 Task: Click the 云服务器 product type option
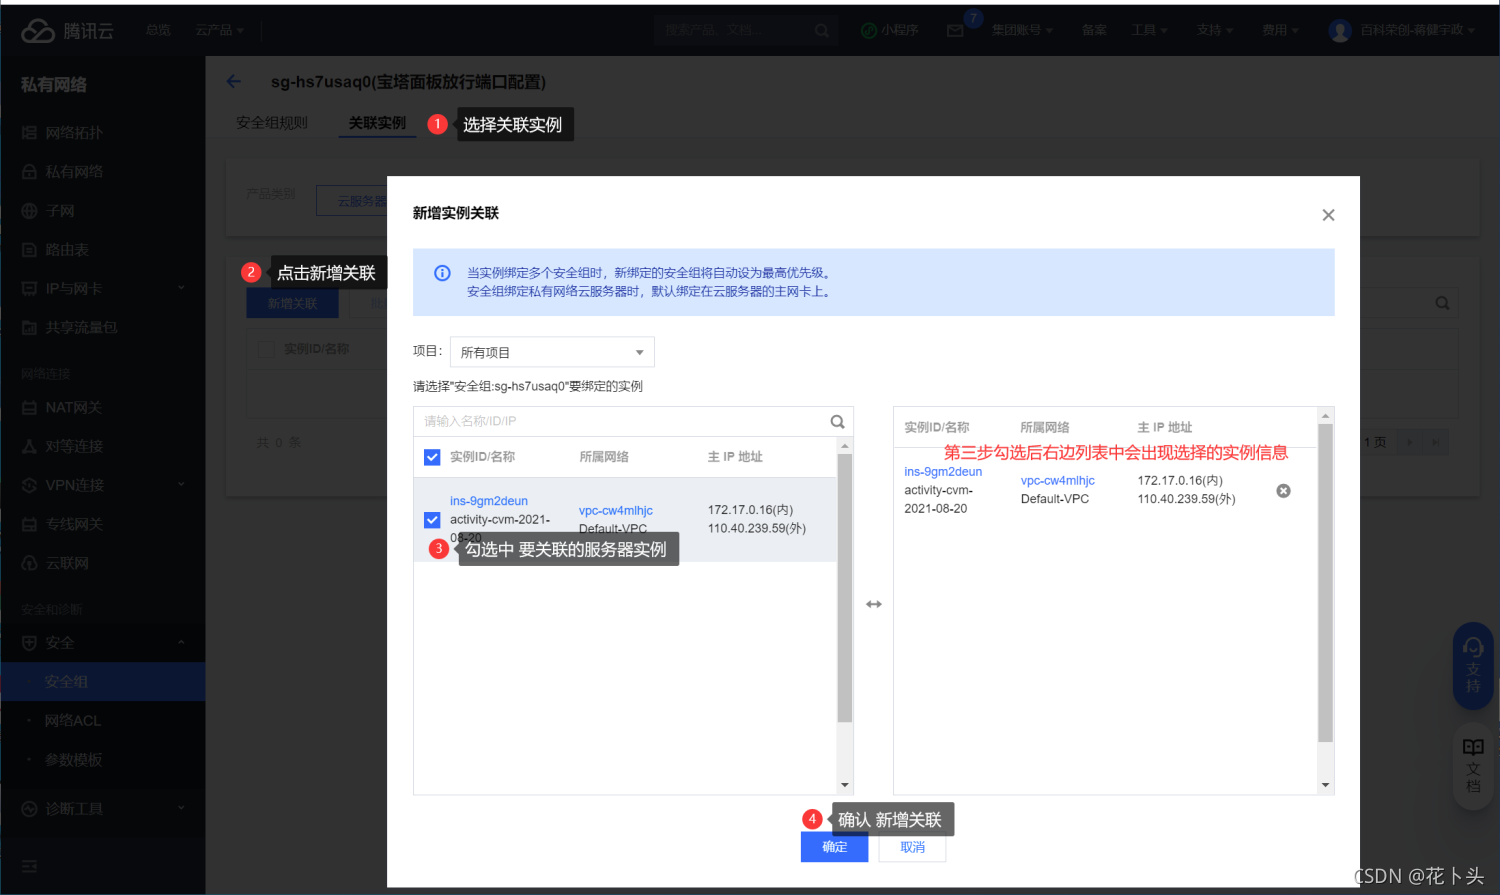click(352, 200)
